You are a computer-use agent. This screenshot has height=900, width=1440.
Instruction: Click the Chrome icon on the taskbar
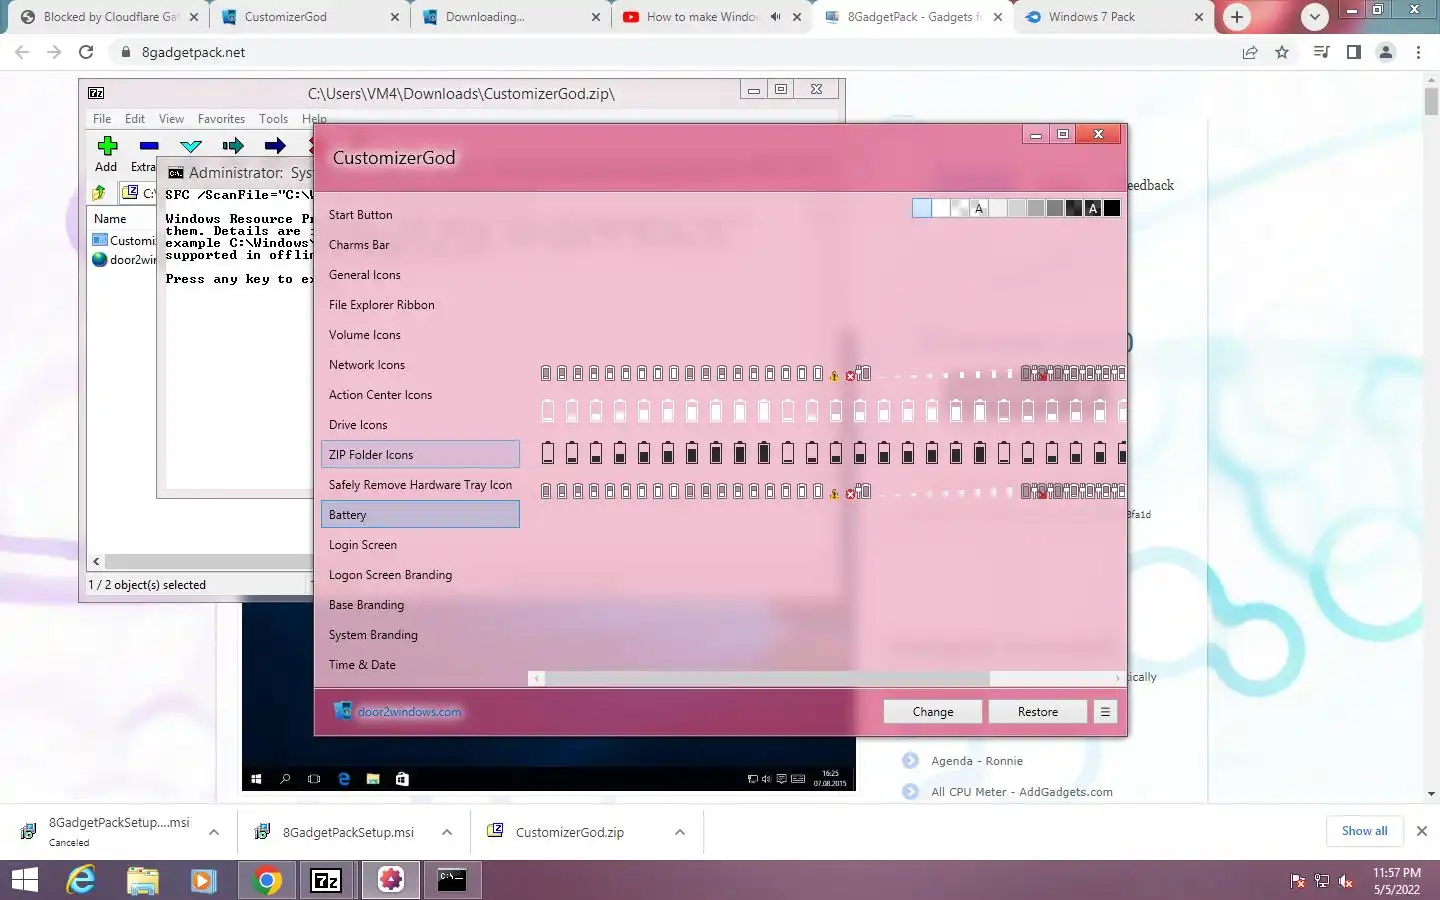click(x=267, y=880)
